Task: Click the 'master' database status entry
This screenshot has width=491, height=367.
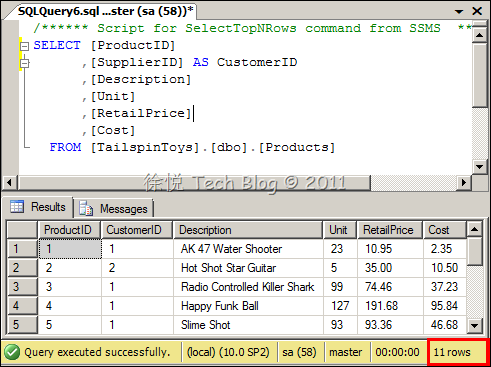Action: tap(346, 352)
